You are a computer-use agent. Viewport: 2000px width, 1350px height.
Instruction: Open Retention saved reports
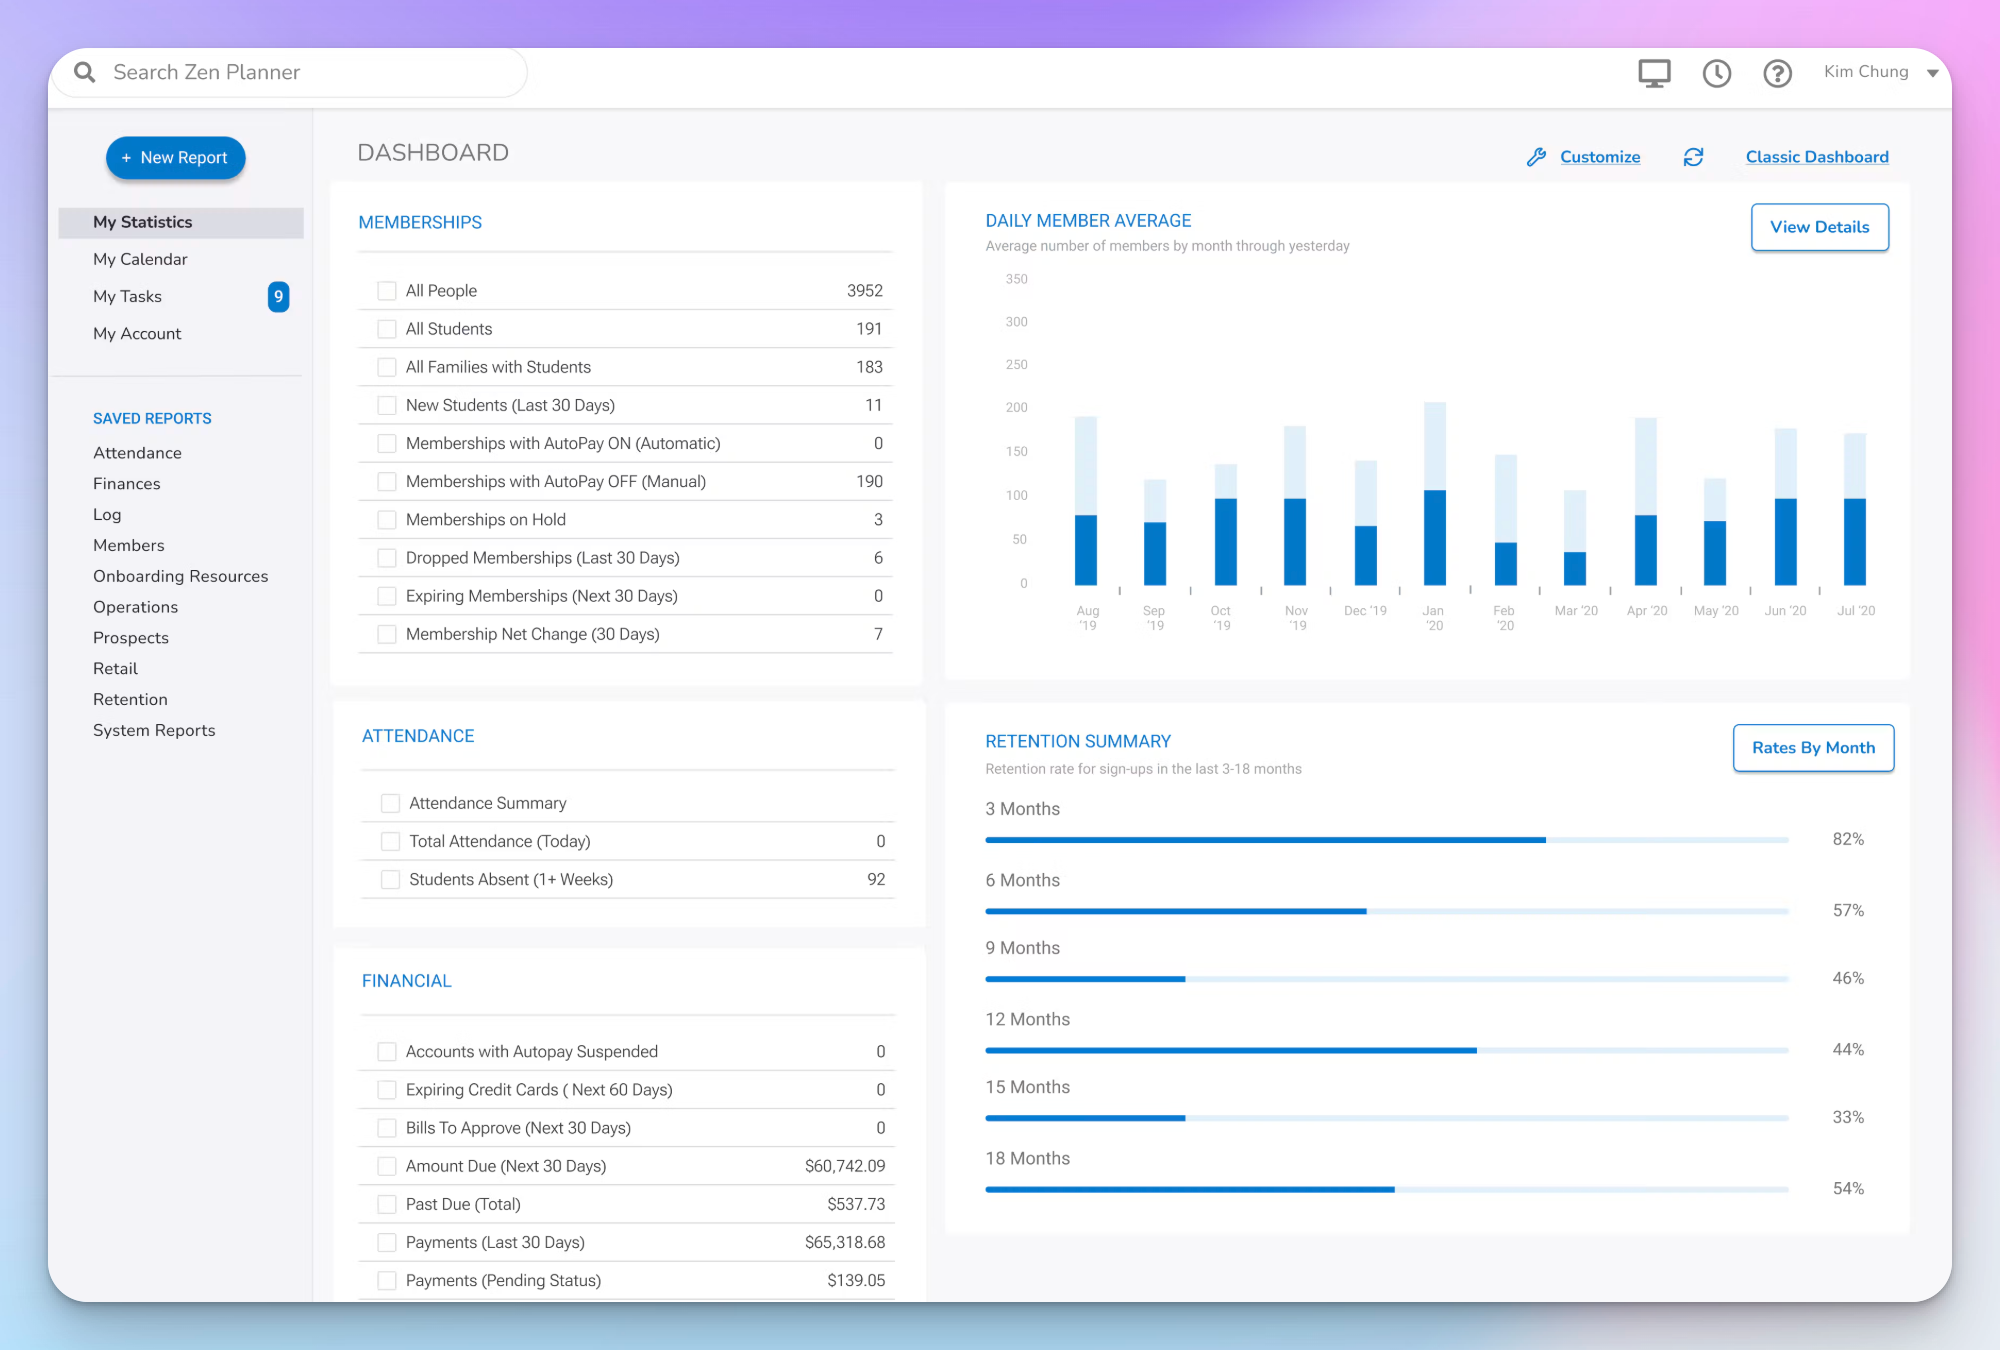130,699
